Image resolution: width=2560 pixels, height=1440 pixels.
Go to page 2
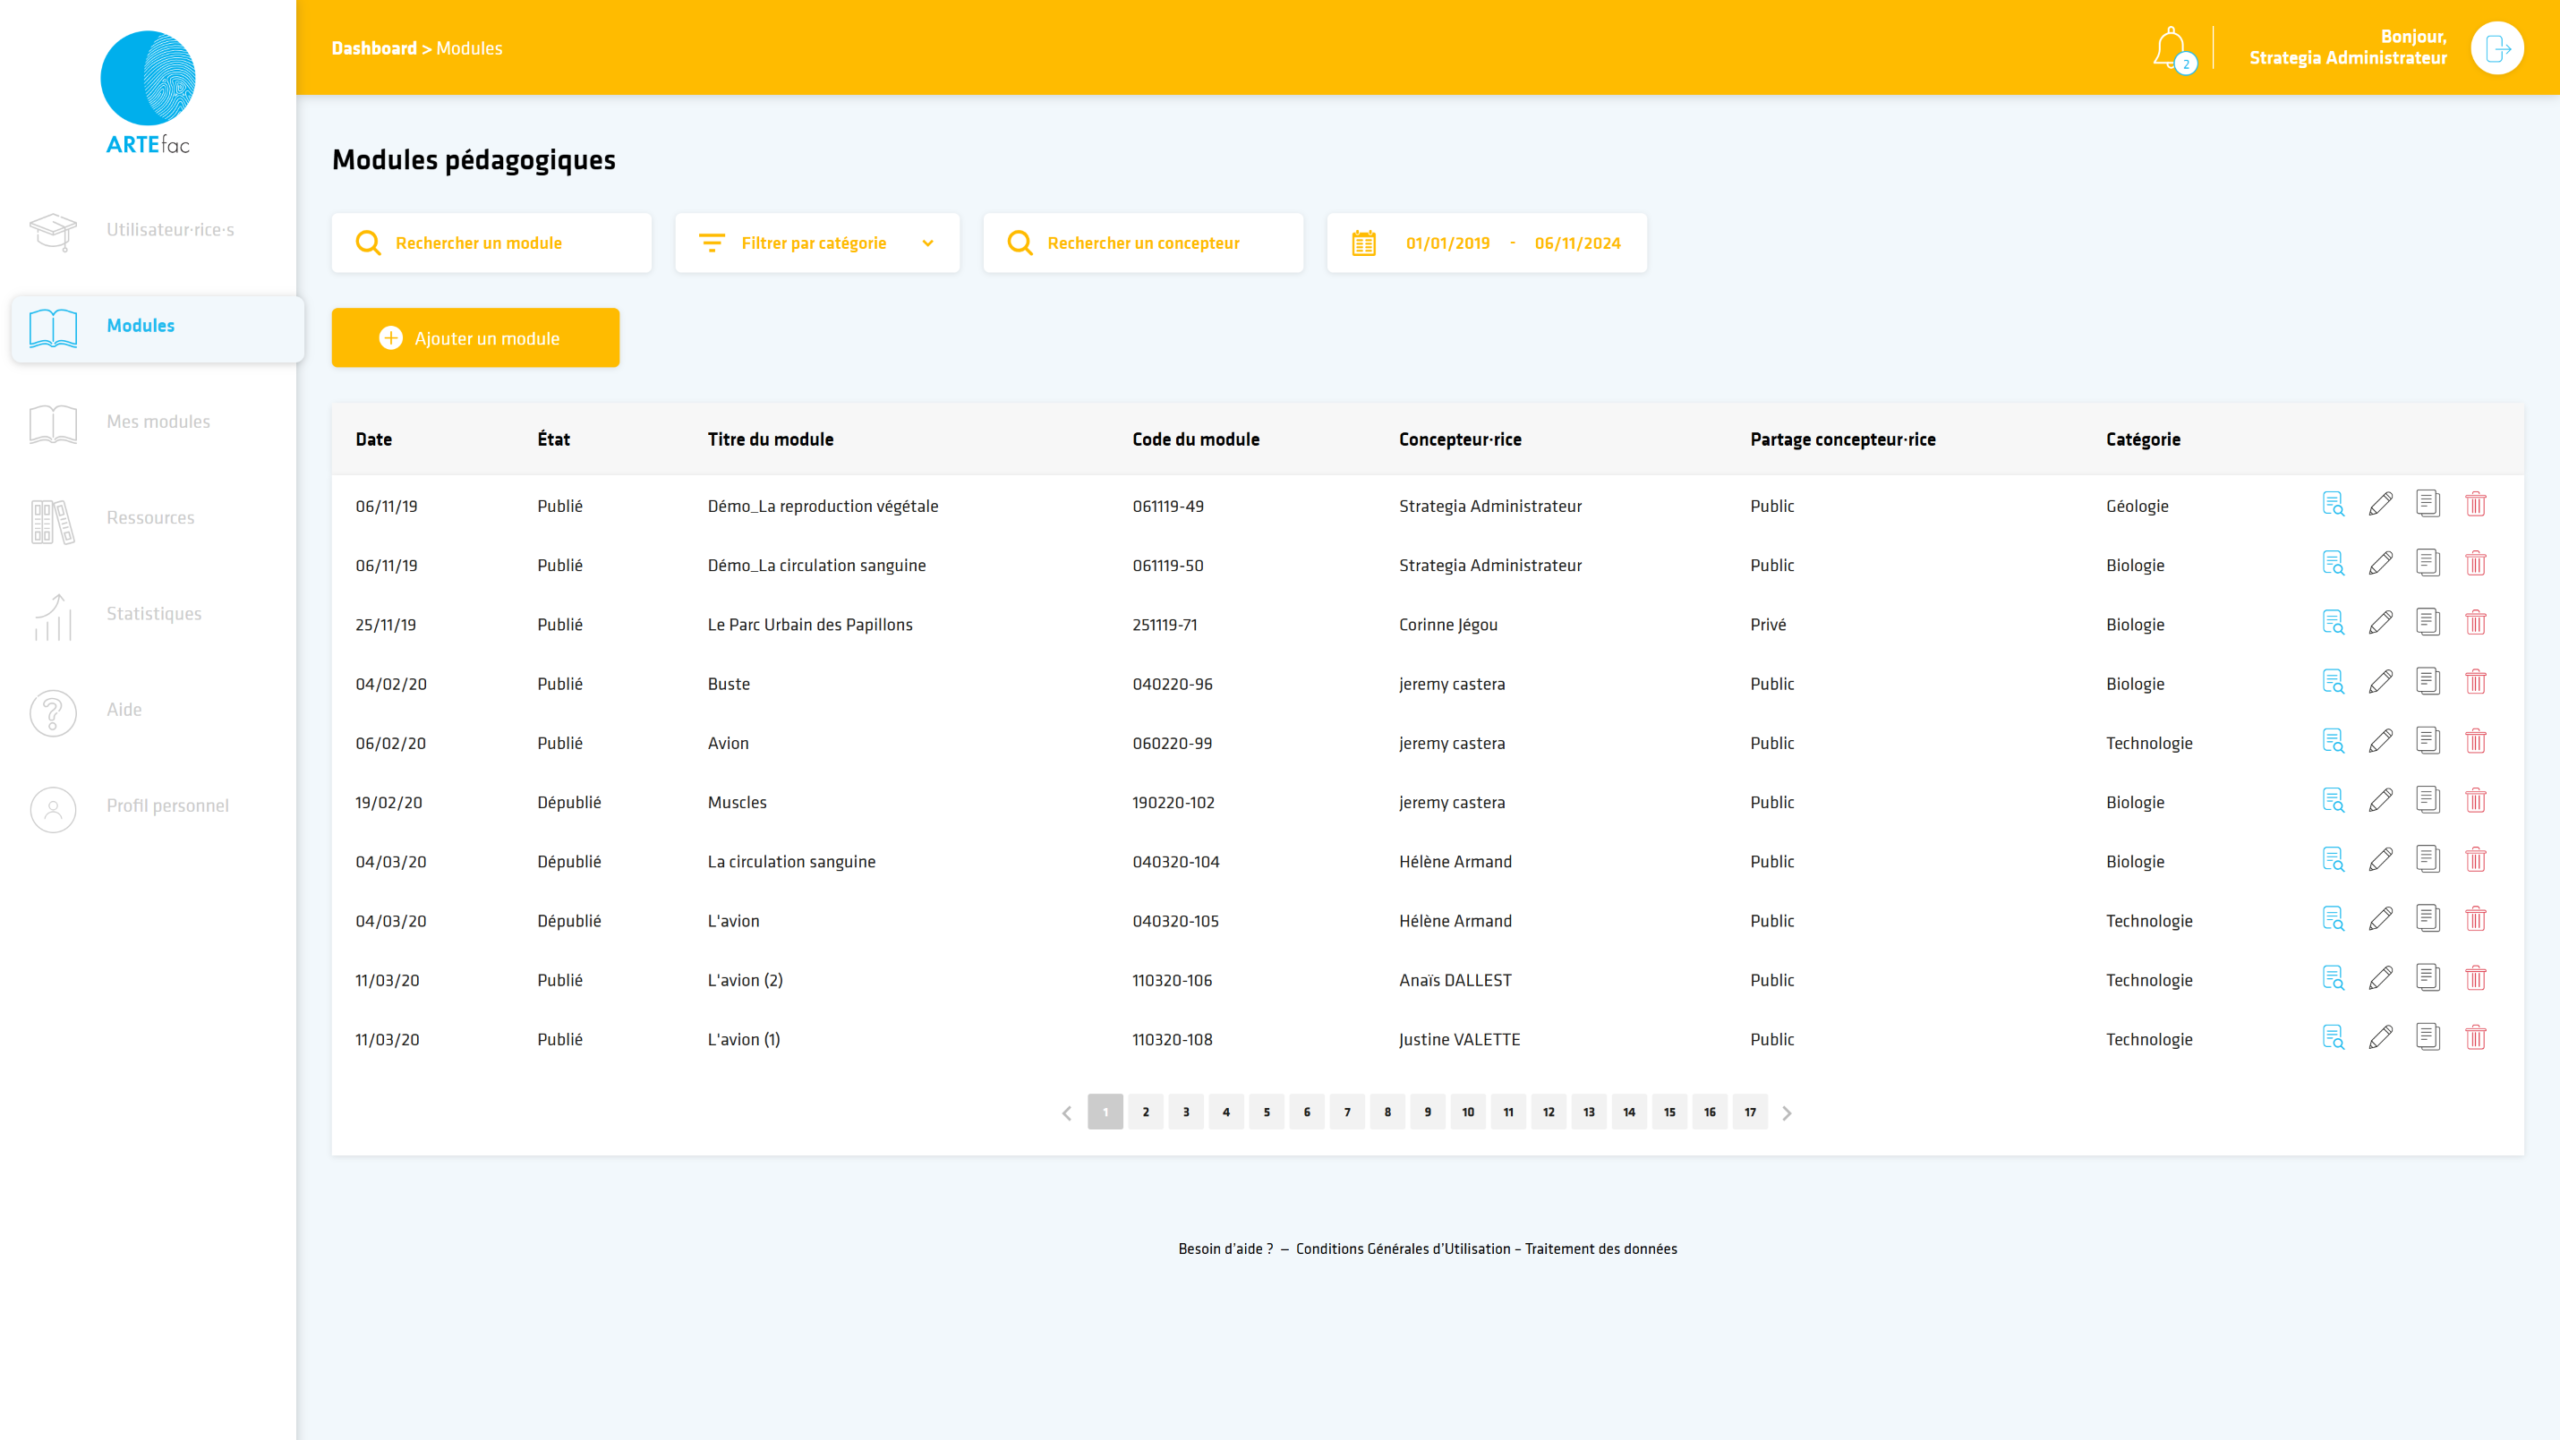(1146, 1112)
